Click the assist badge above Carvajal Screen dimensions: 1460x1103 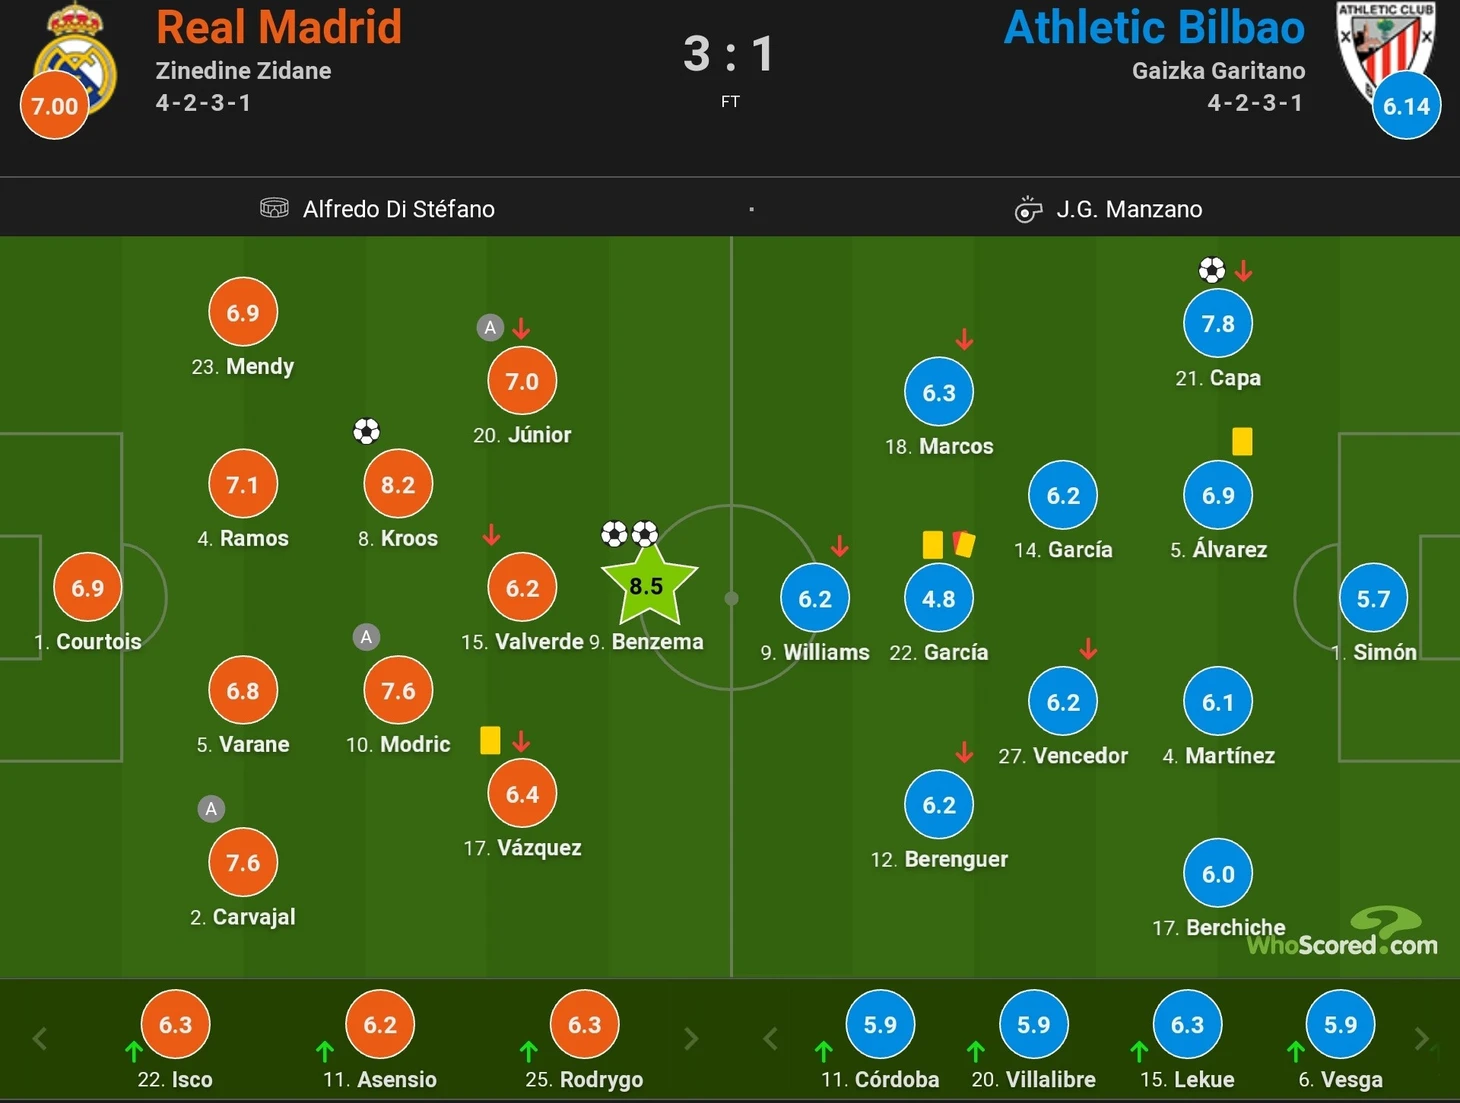click(211, 809)
